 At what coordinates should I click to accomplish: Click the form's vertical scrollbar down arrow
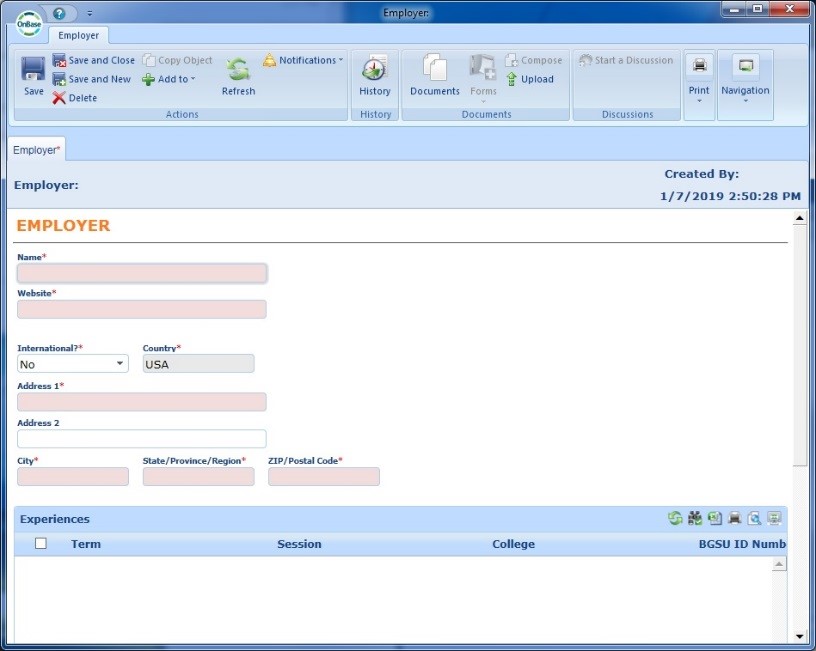point(799,636)
